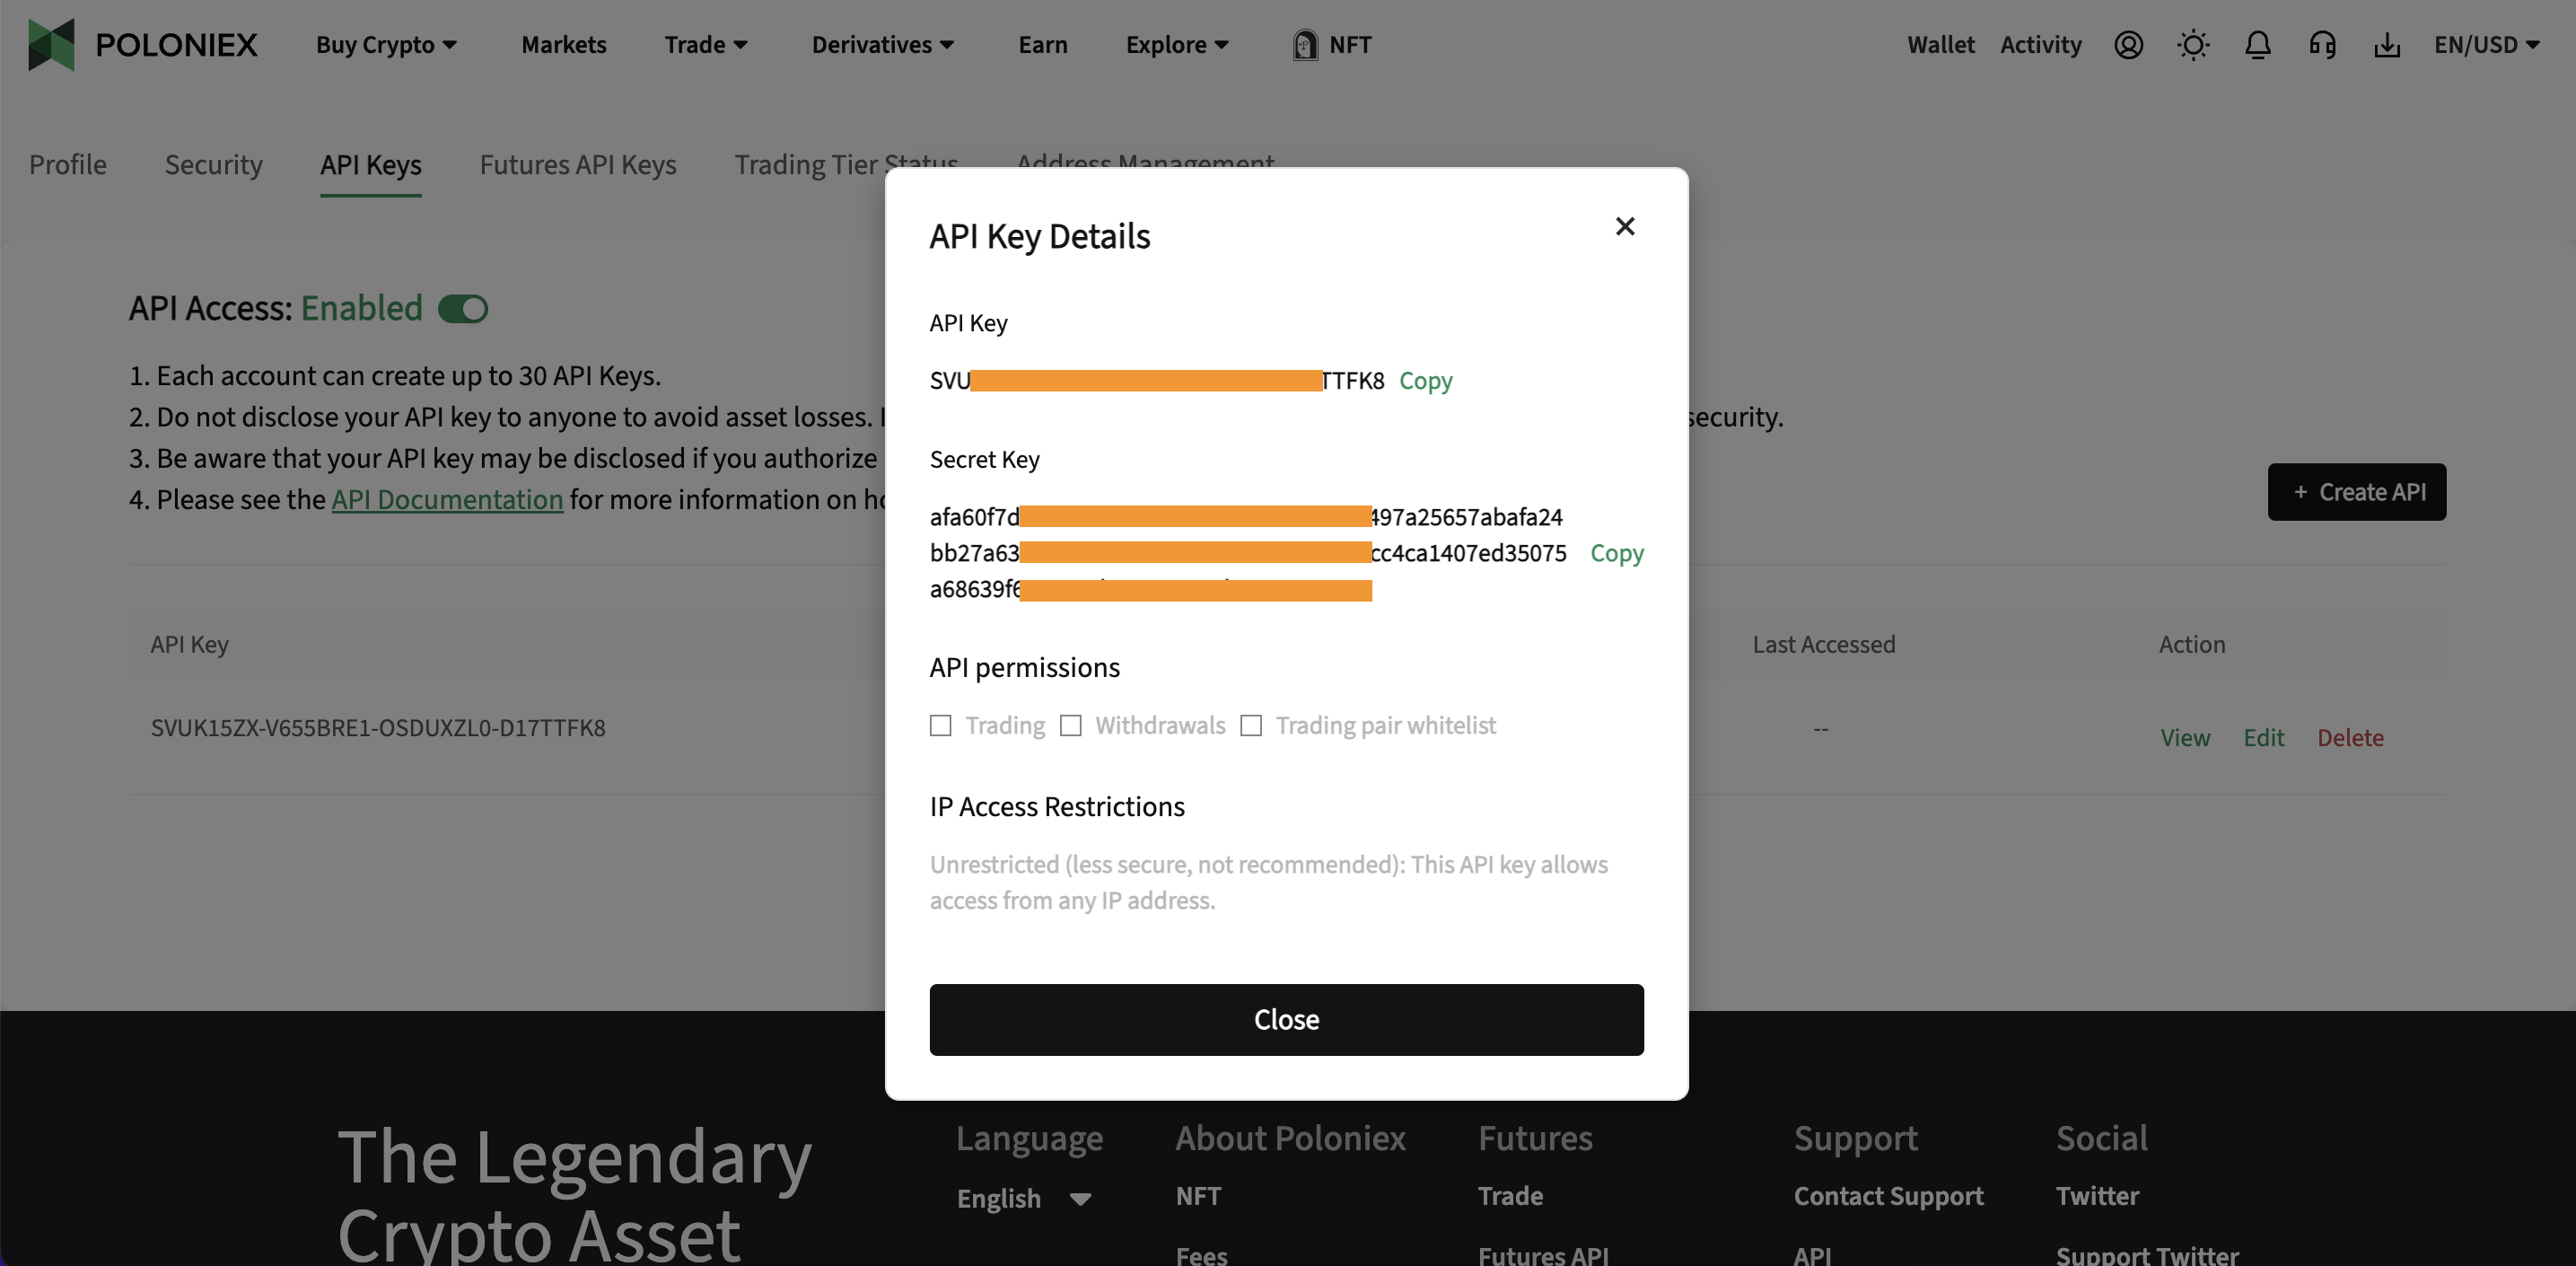The width and height of the screenshot is (2576, 1266).
Task: Expand the English footer language selector
Action: pos(1023,1198)
